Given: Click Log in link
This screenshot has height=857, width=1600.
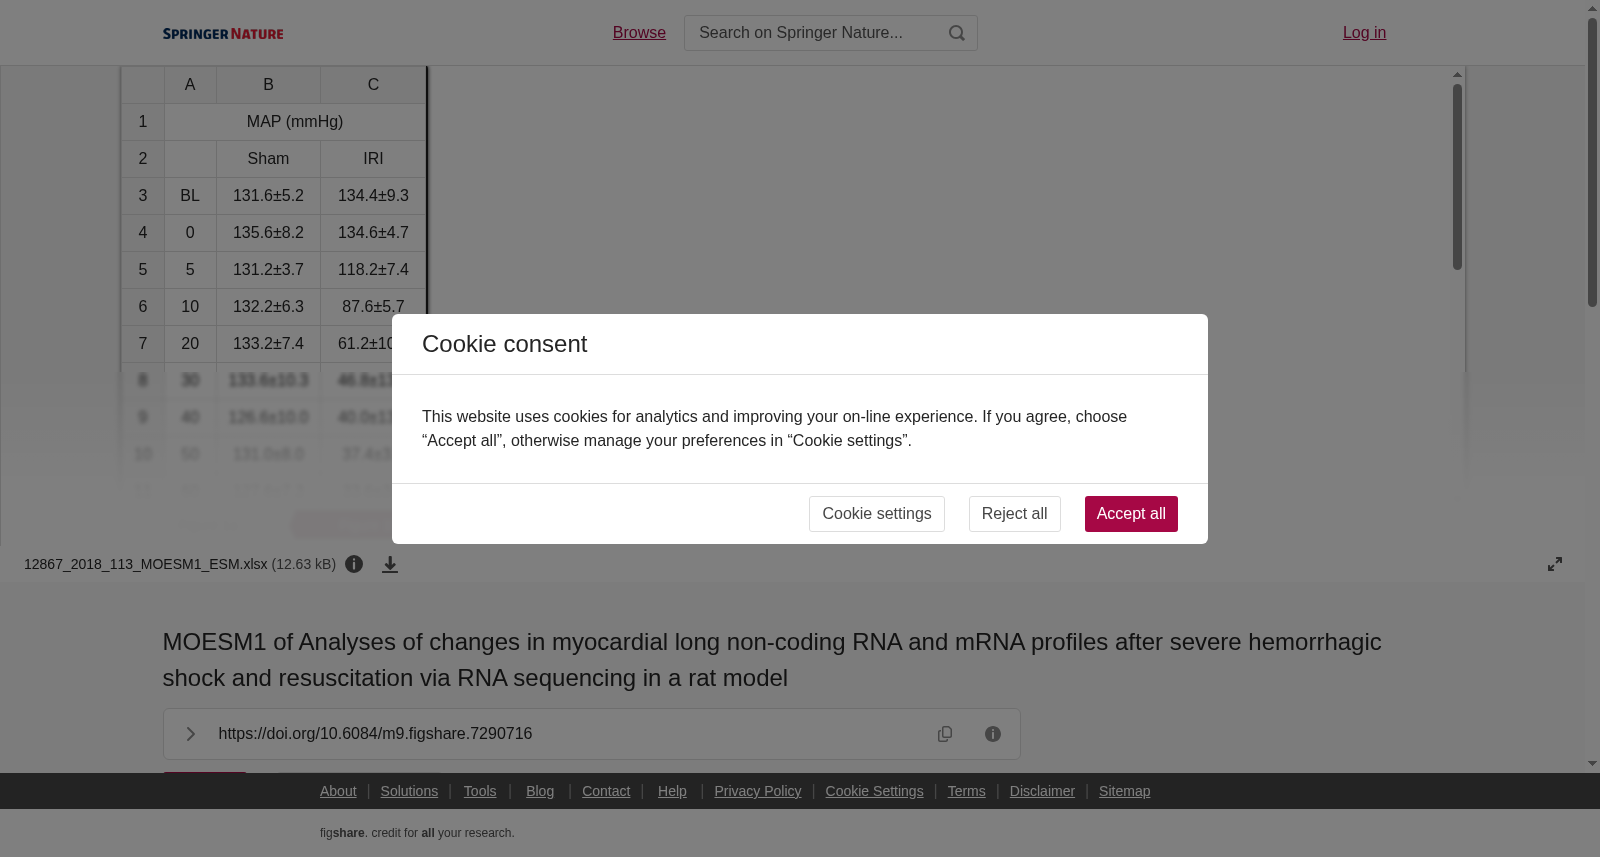Looking at the screenshot, I should (x=1364, y=33).
